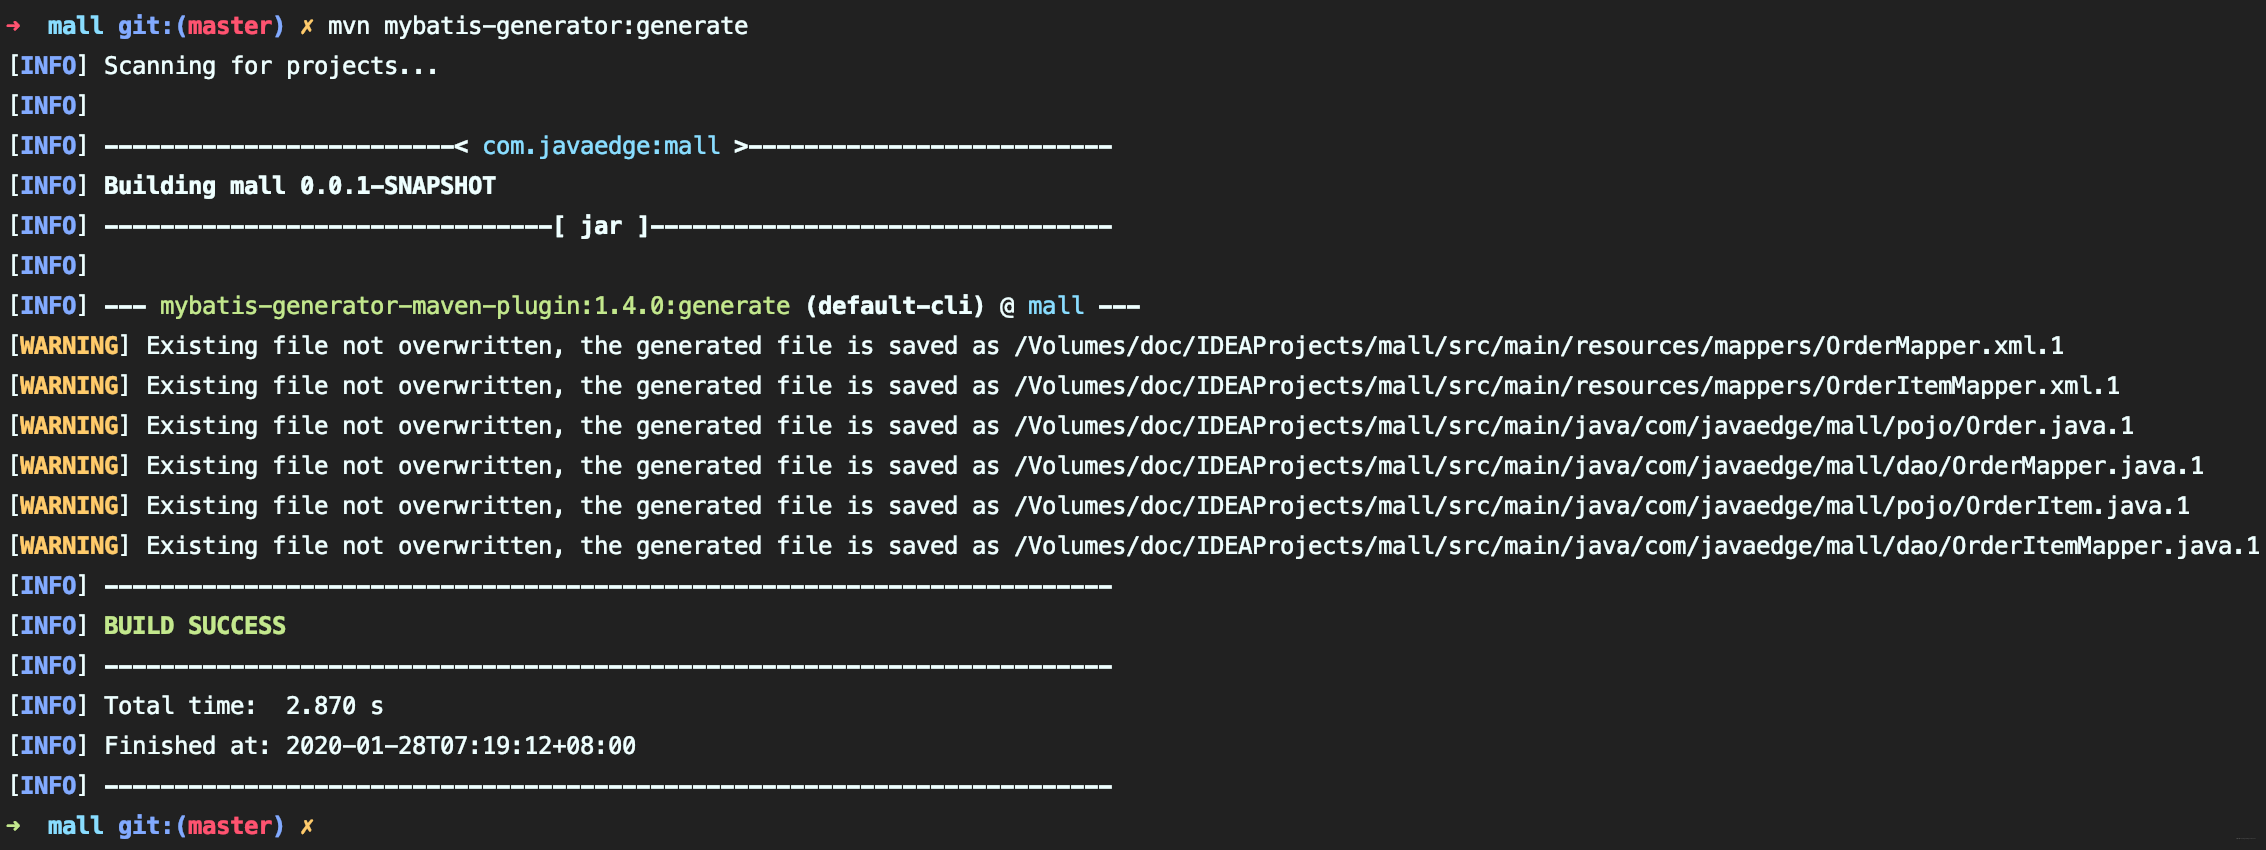Click the cyan 'com.javaedge:mall' project identifier
The width and height of the screenshot is (2266, 850).
601,146
